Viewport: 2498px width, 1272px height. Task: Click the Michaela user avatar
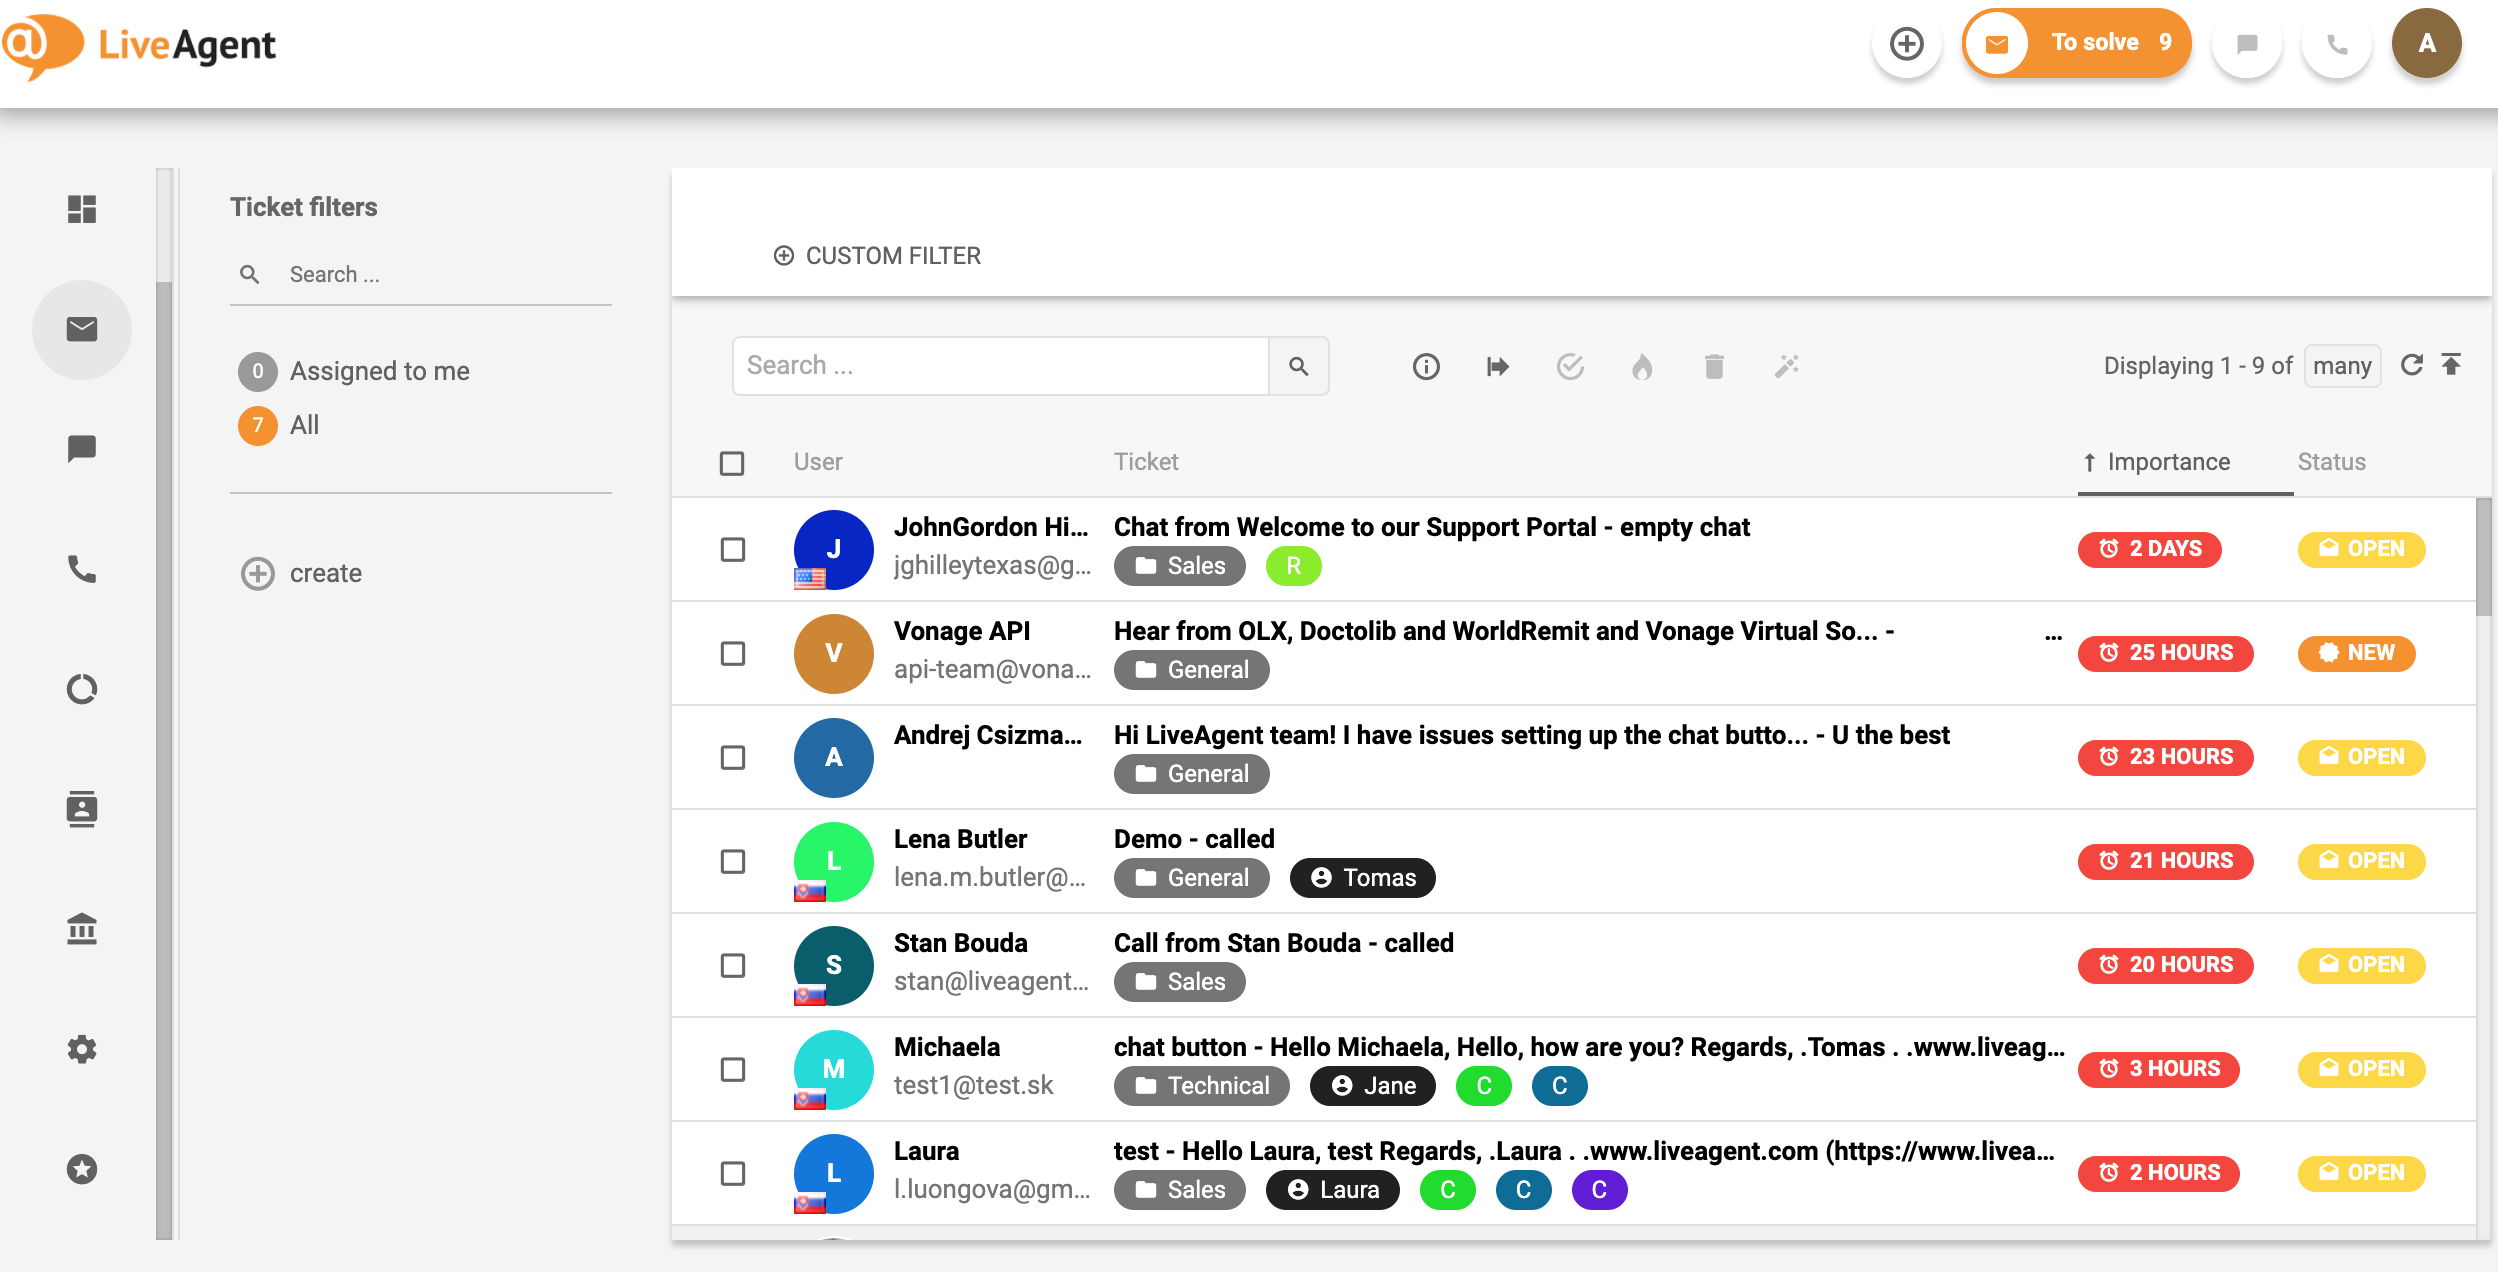point(833,1069)
